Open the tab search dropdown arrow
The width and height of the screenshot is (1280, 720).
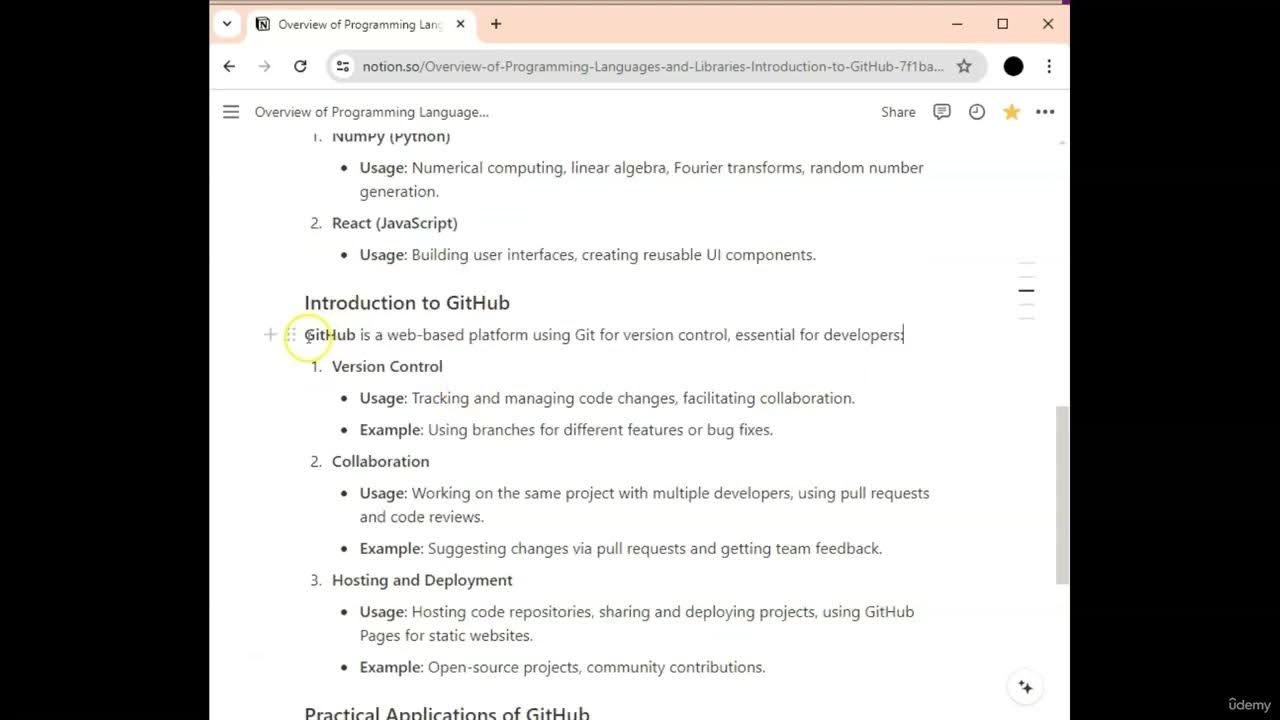pyautogui.click(x=227, y=24)
